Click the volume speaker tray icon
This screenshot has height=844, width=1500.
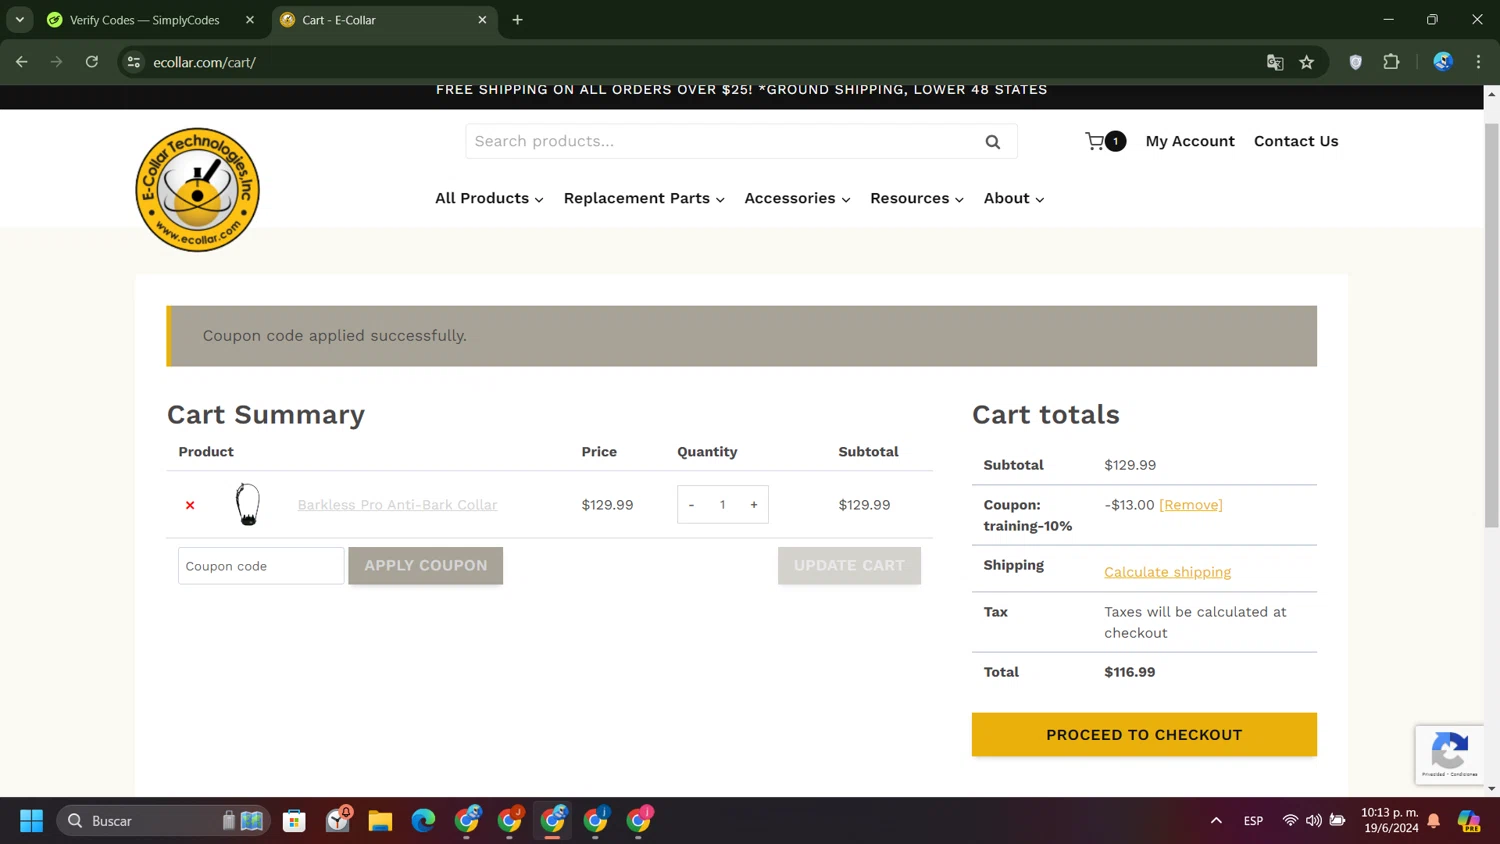pyautogui.click(x=1313, y=821)
